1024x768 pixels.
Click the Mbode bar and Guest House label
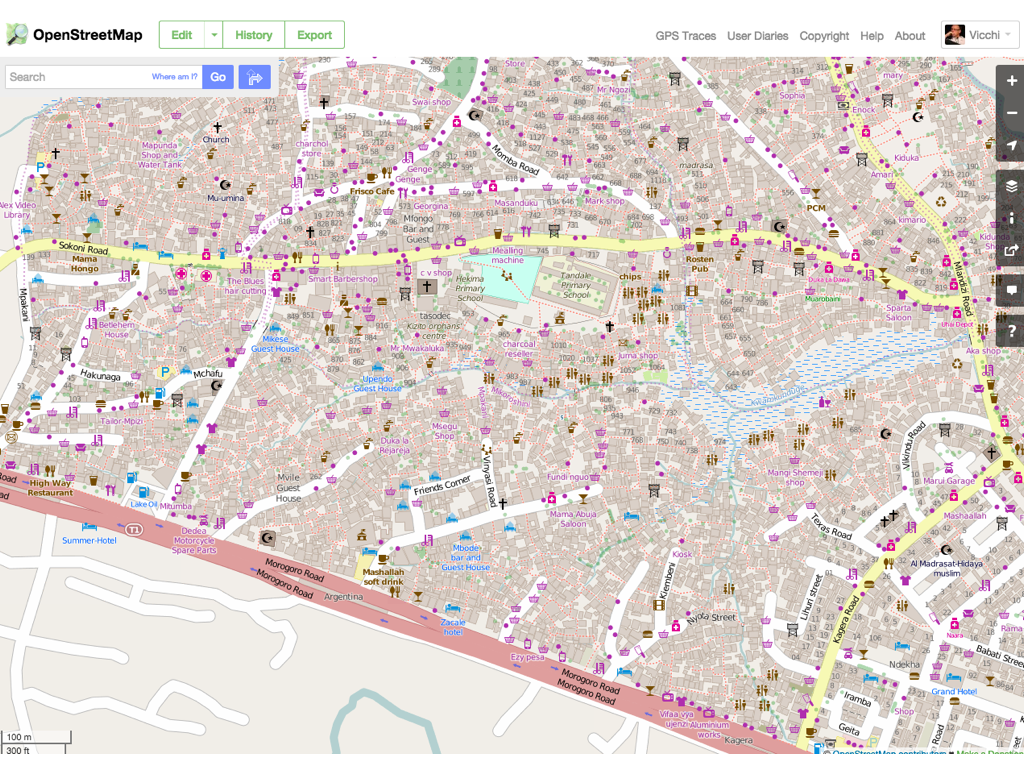466,557
